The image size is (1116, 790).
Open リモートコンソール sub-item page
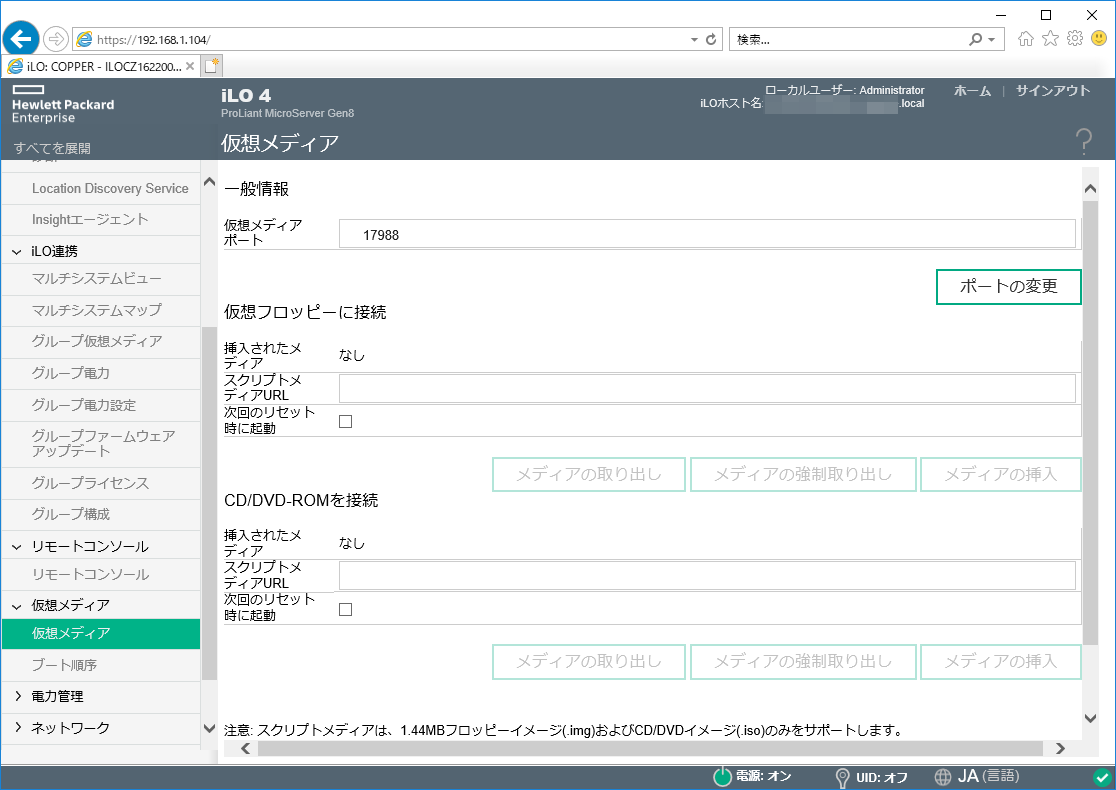pos(90,574)
